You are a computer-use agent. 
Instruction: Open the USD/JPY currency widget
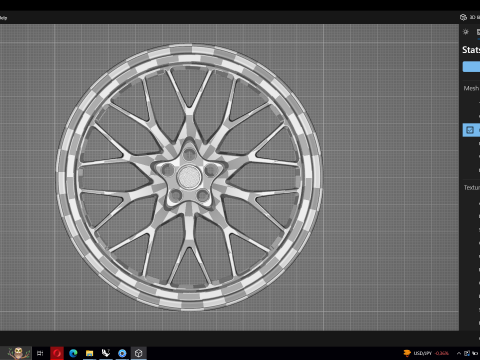[x=426, y=353]
